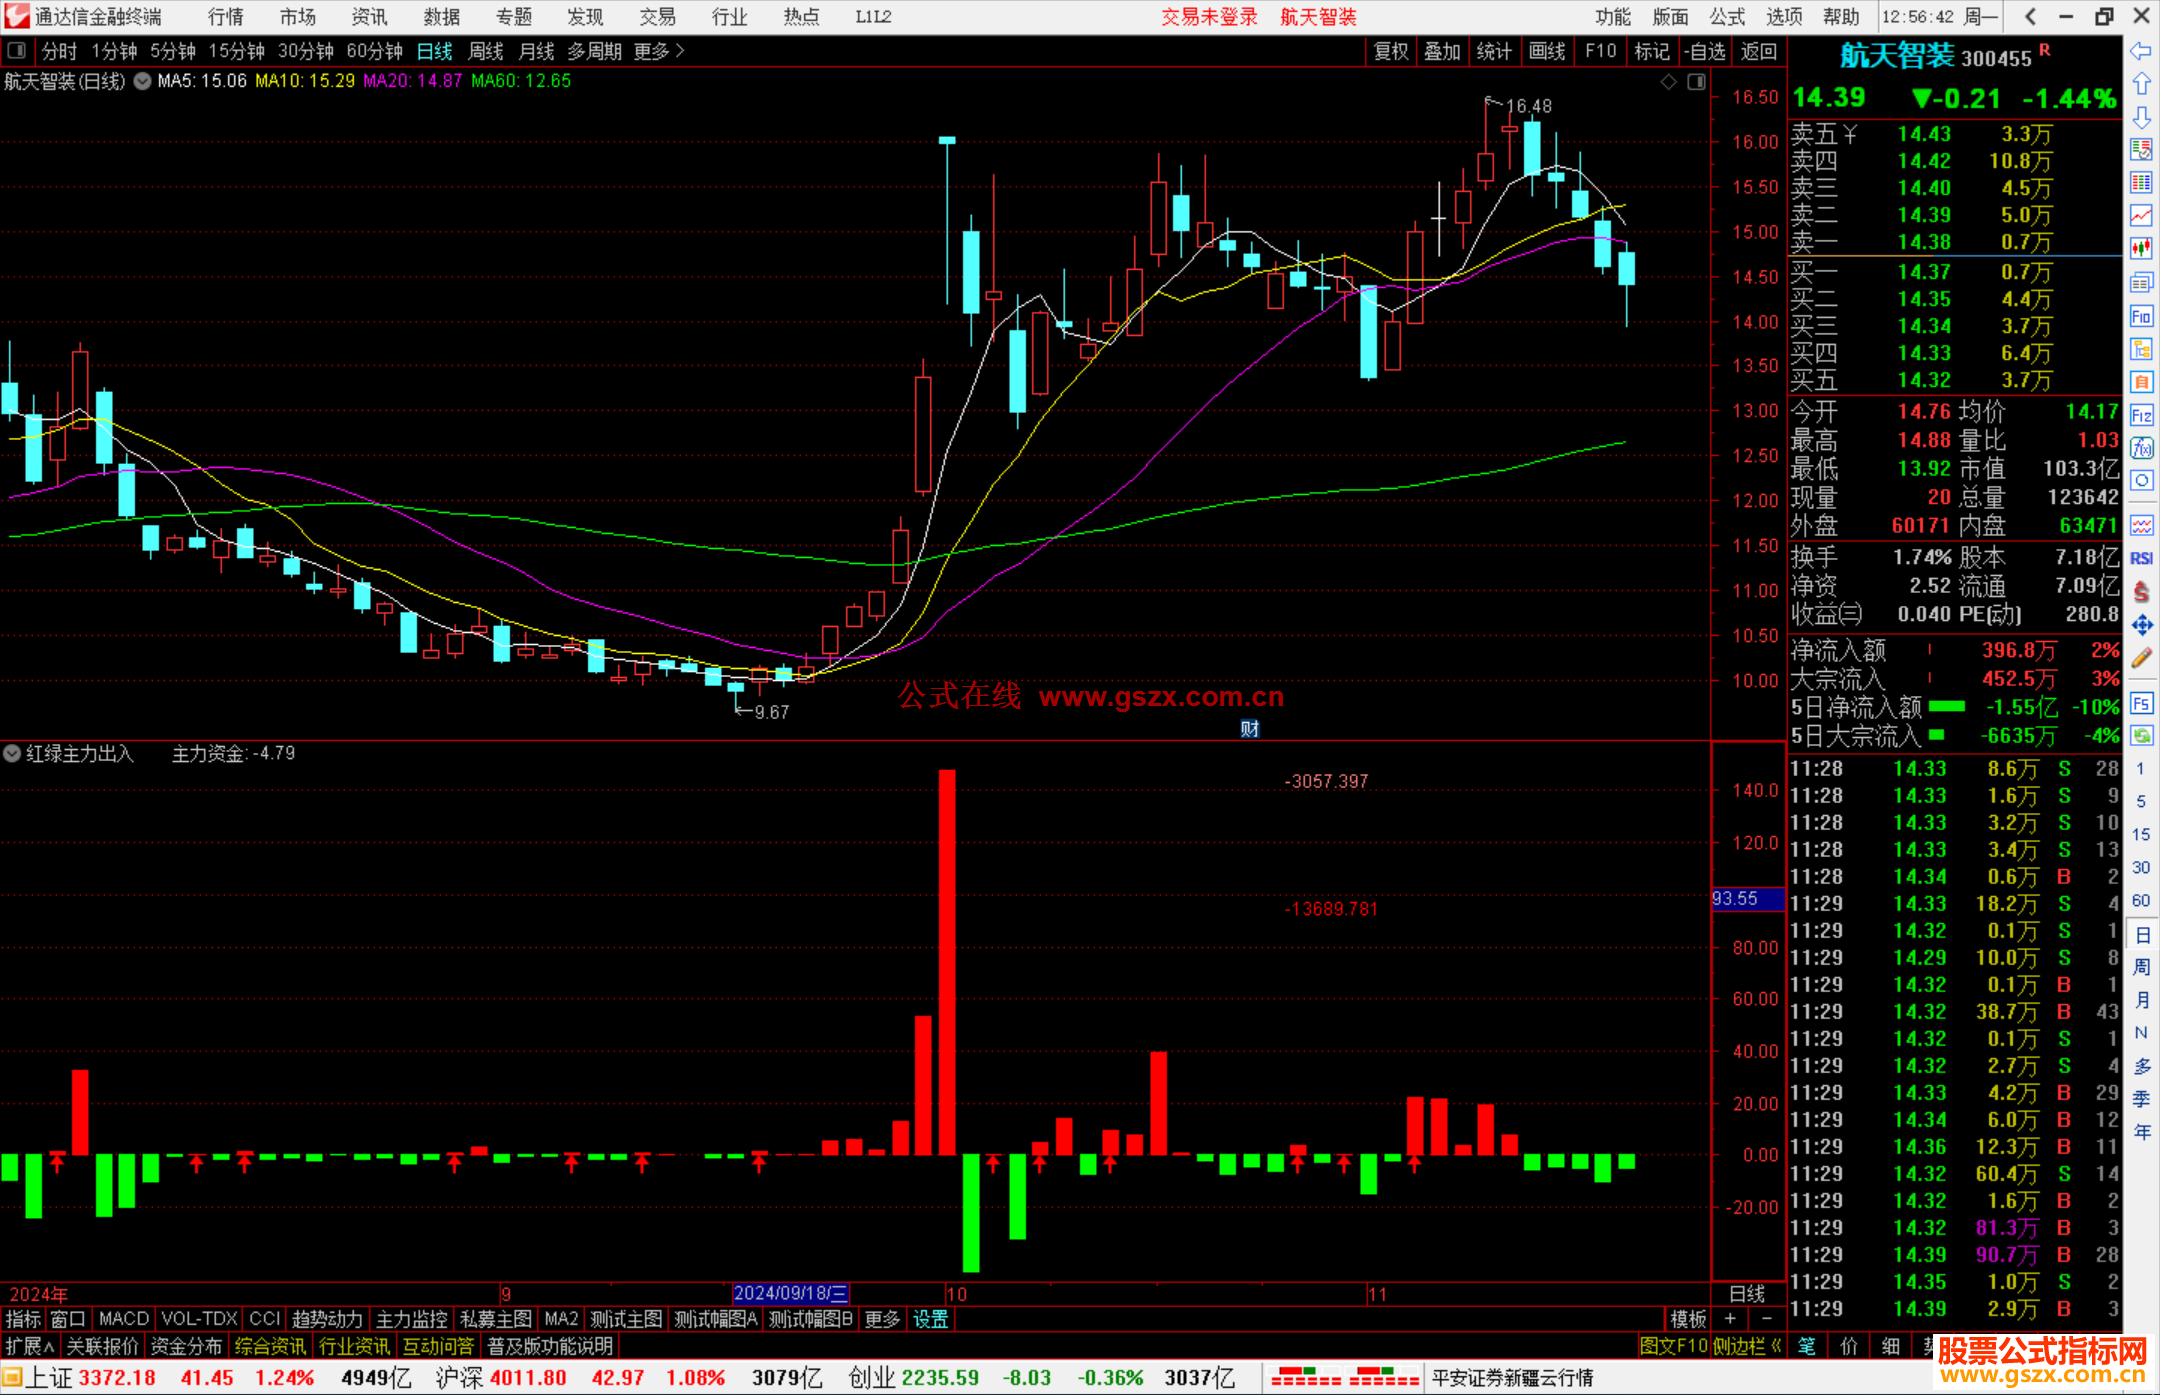Viewport: 2160px width, 1395px height.
Task: Select 月 monthly period in right sidebar
Action: 2141,1000
